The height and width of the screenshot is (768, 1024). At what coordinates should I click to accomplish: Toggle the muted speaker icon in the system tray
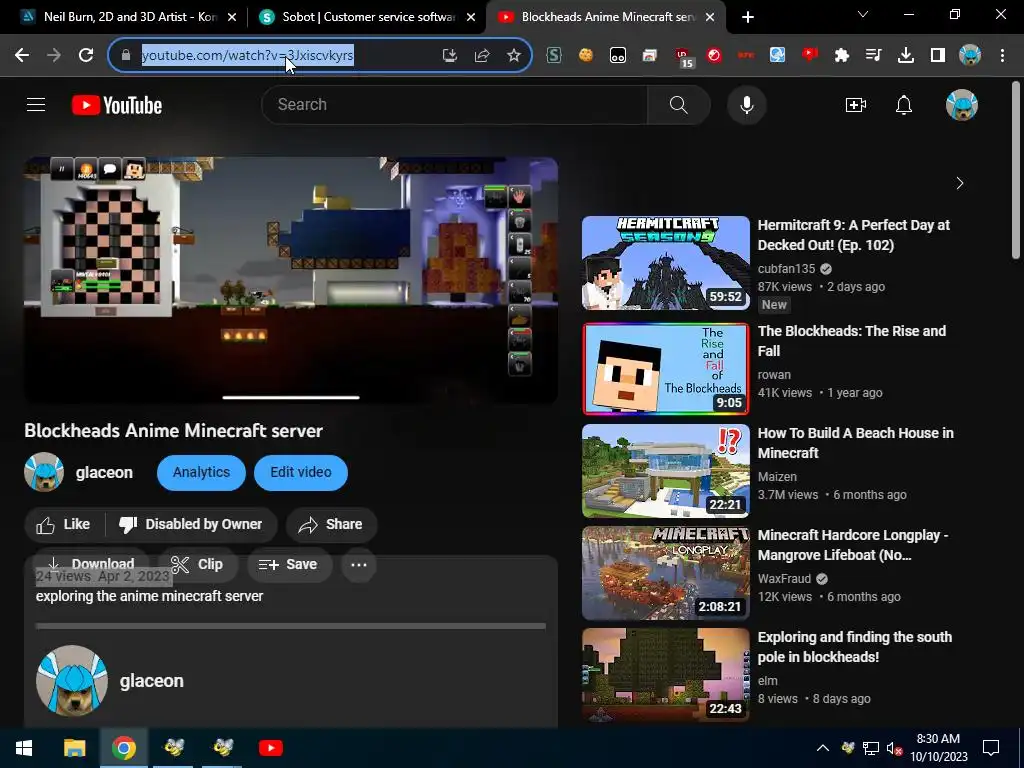click(894, 748)
